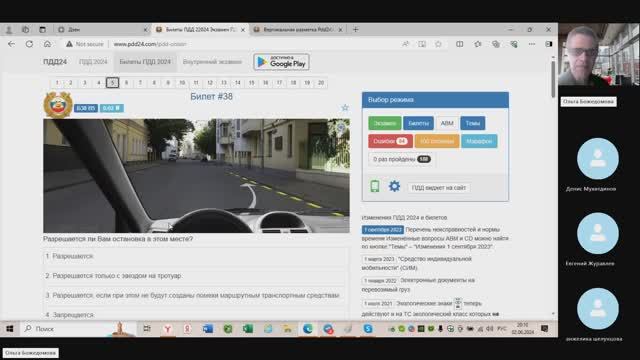
Task: Open the tab actions menu icon
Action: coord(42,29)
